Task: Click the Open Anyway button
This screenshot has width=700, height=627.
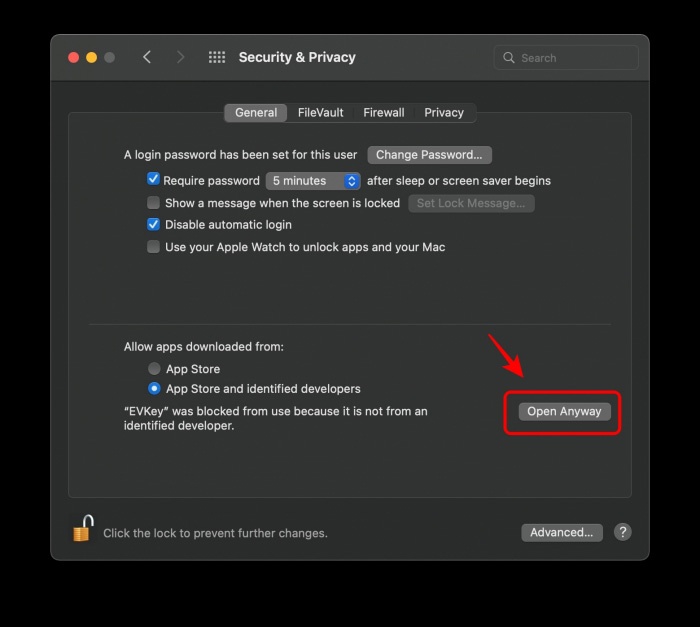Action: pos(564,411)
